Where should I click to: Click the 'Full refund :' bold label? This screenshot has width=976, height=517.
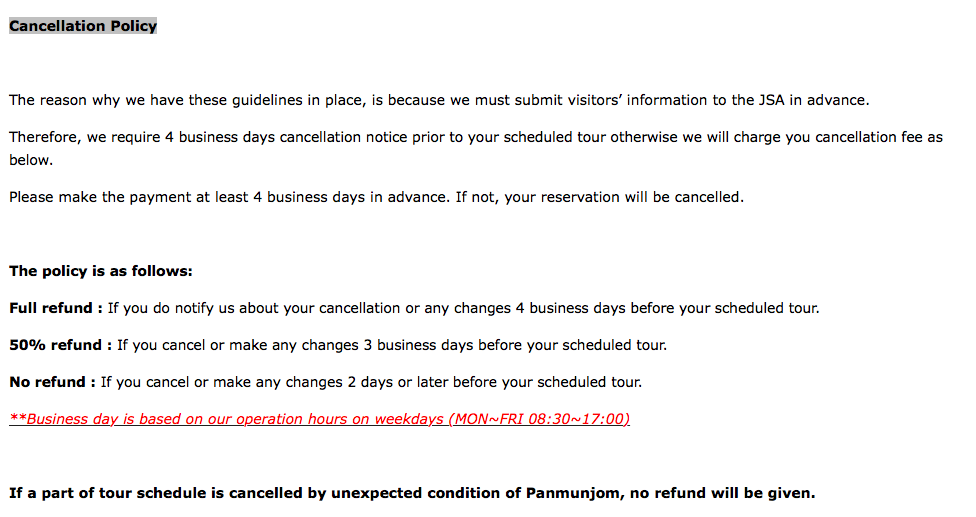(55, 308)
